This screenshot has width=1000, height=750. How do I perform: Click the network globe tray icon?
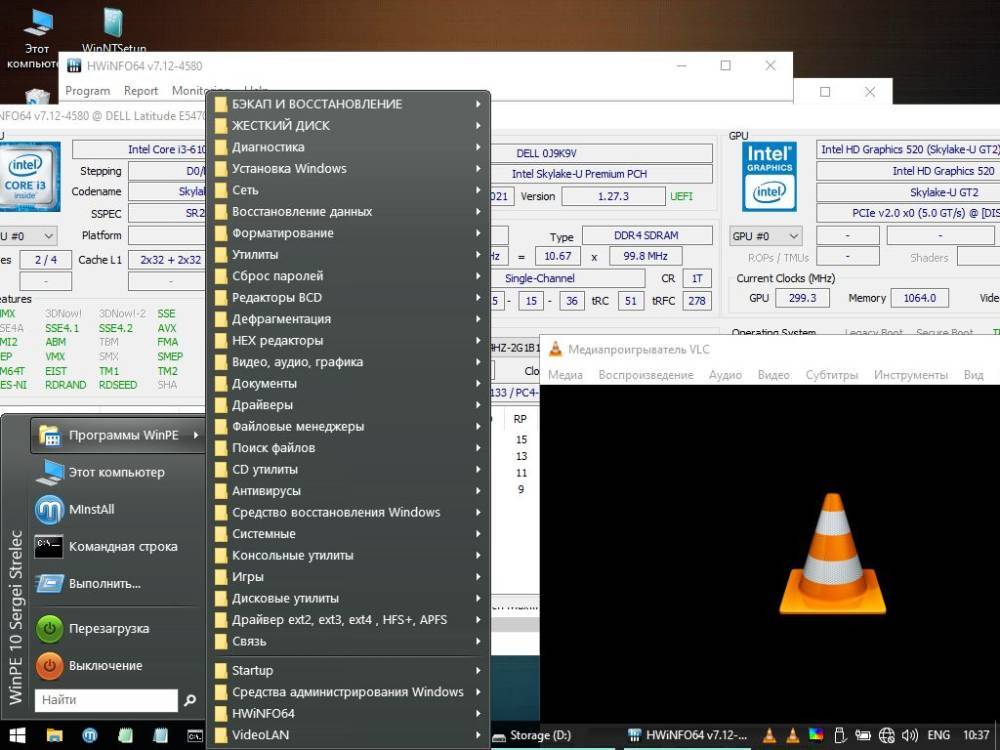tap(886, 735)
